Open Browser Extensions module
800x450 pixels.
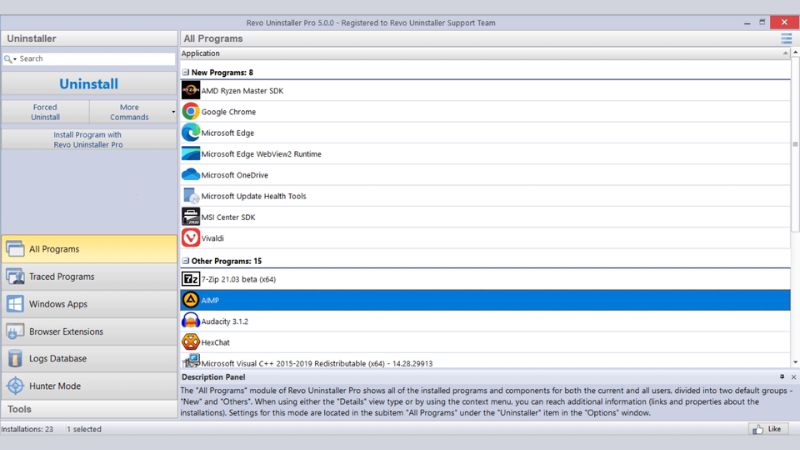(x=89, y=332)
